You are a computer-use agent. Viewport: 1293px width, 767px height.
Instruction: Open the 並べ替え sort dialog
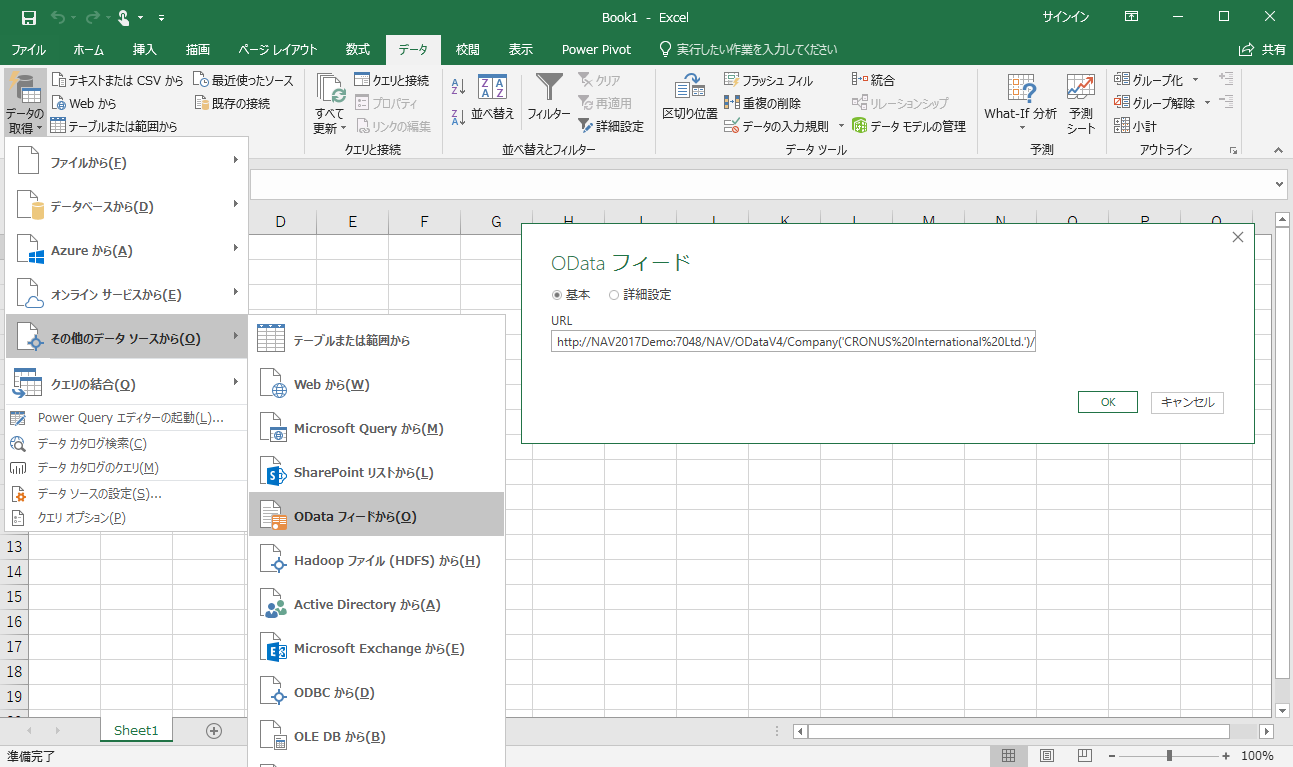(493, 98)
